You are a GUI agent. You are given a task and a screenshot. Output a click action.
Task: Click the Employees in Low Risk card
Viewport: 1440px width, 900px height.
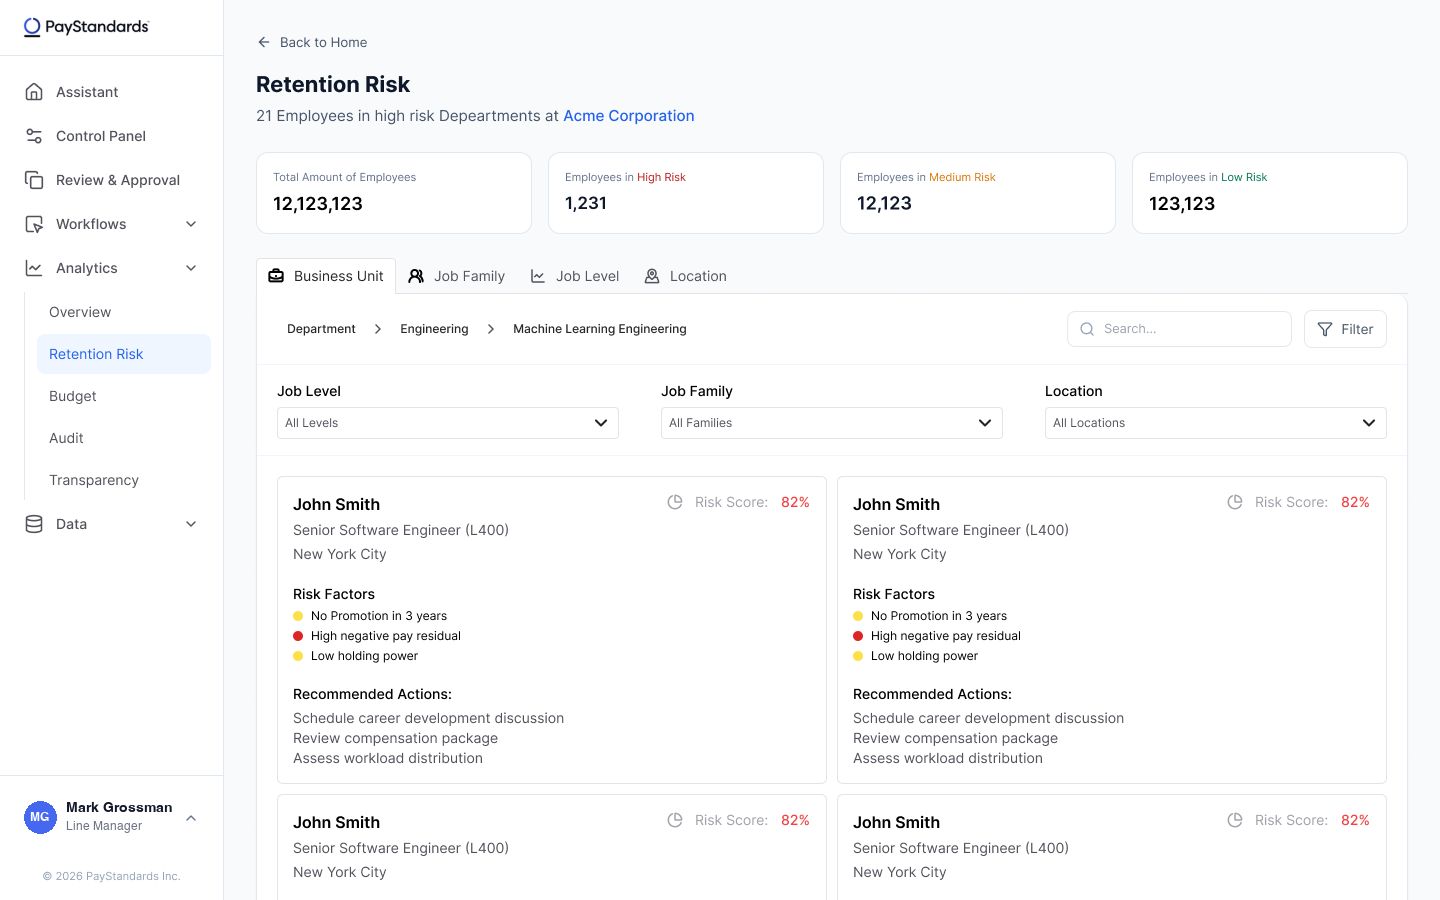tap(1270, 193)
